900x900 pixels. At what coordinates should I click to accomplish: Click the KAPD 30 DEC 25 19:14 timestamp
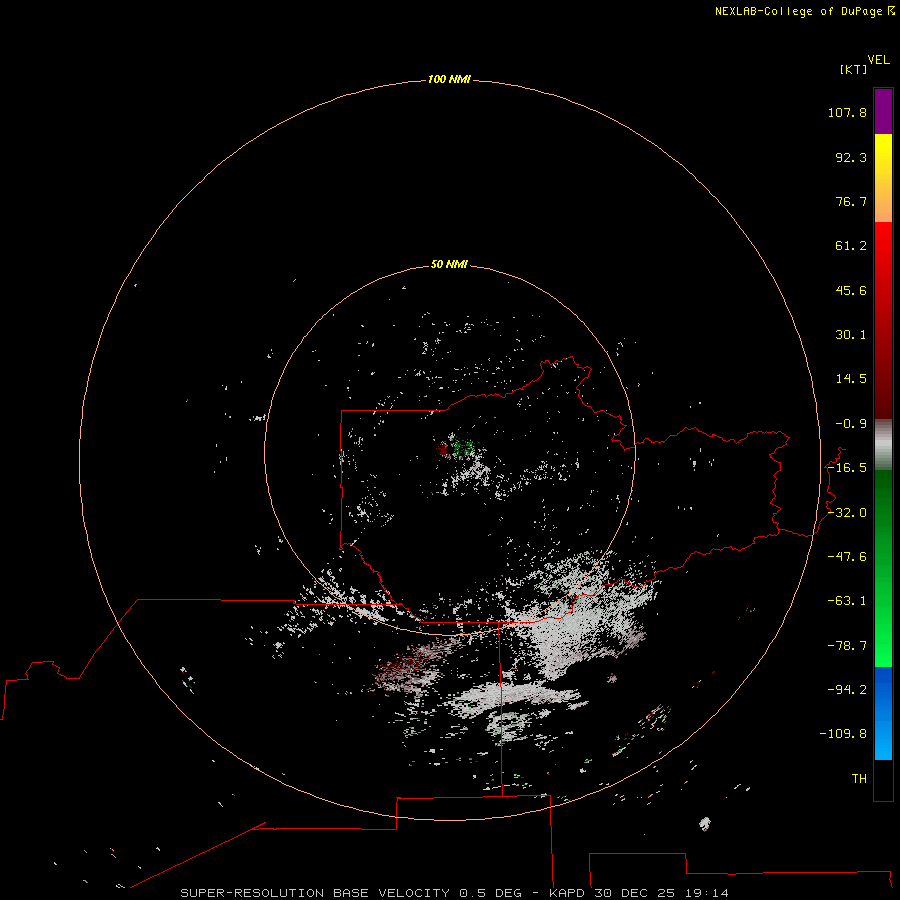click(x=639, y=893)
